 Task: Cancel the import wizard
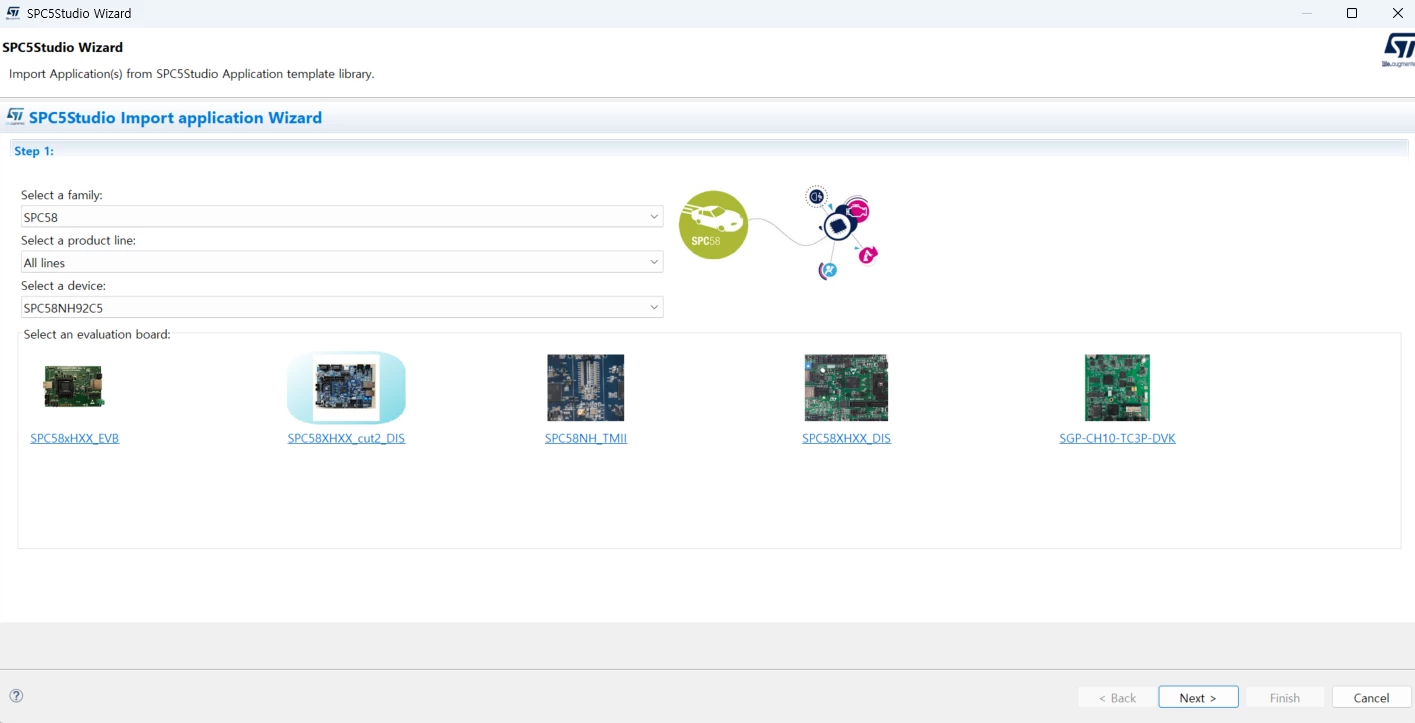(x=1371, y=697)
